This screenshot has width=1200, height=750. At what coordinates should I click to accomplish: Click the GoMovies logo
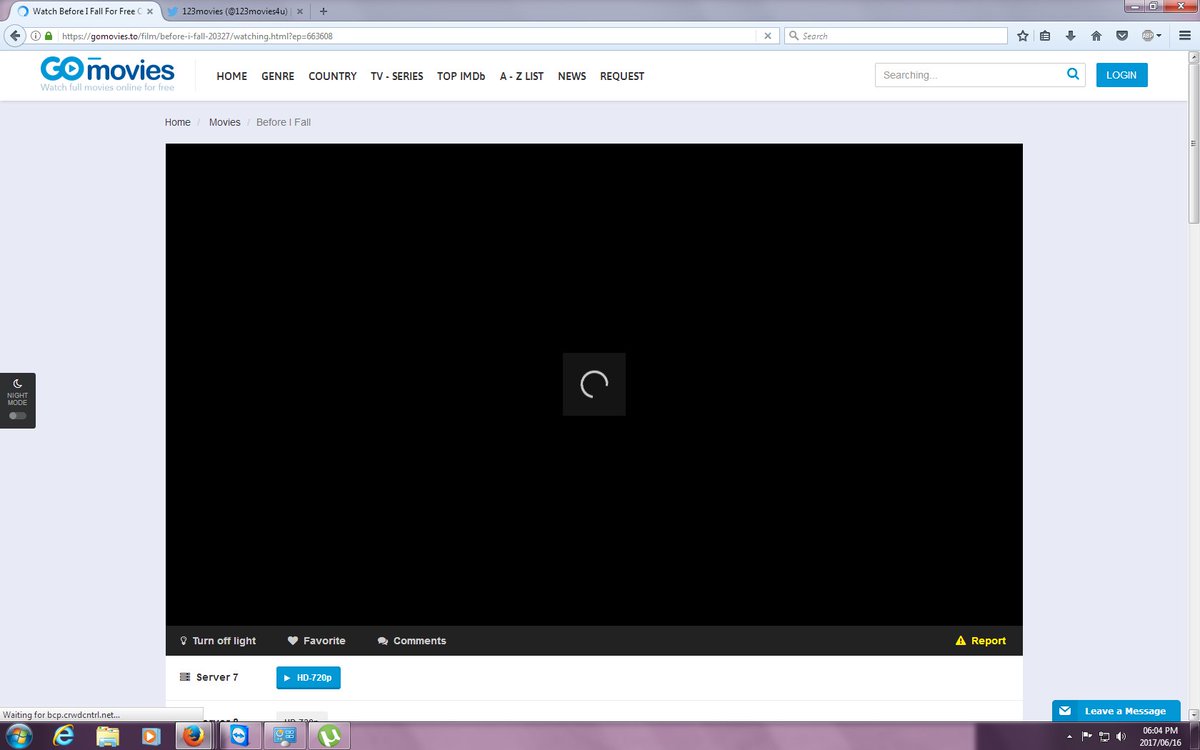[x=107, y=74]
